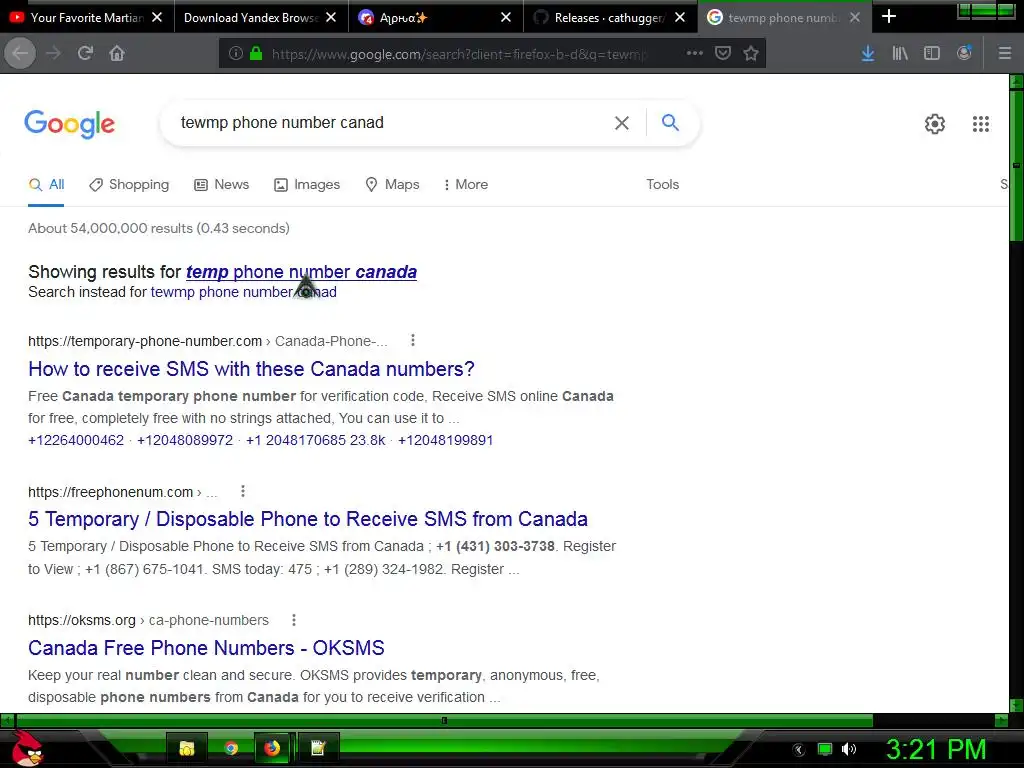Select the Images results tab

pyautogui.click(x=307, y=185)
